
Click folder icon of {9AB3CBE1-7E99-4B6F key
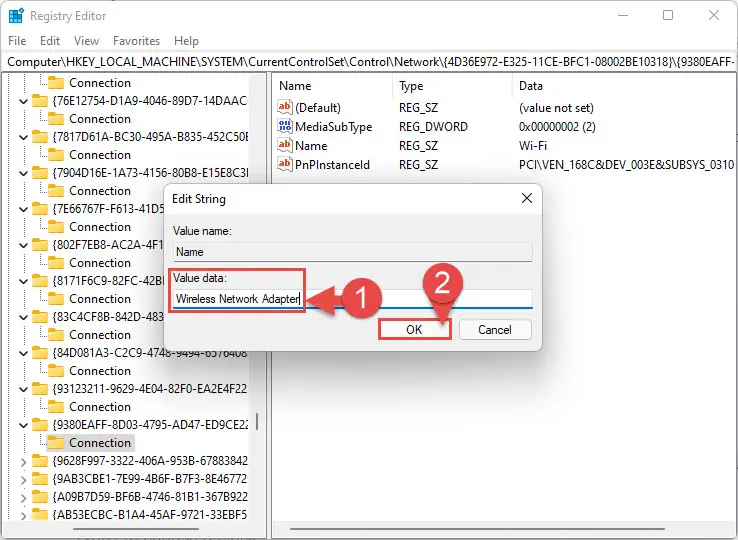click(40, 479)
